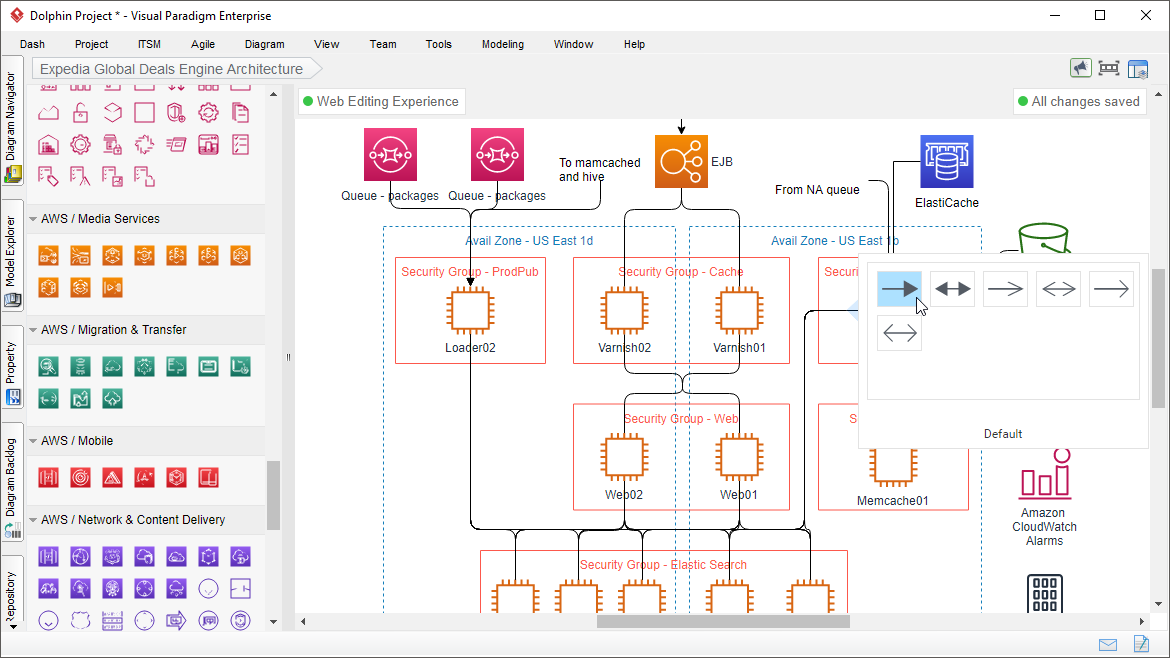Select the orange play-button Media Services icon
This screenshot has width=1170, height=658.
pos(113,287)
